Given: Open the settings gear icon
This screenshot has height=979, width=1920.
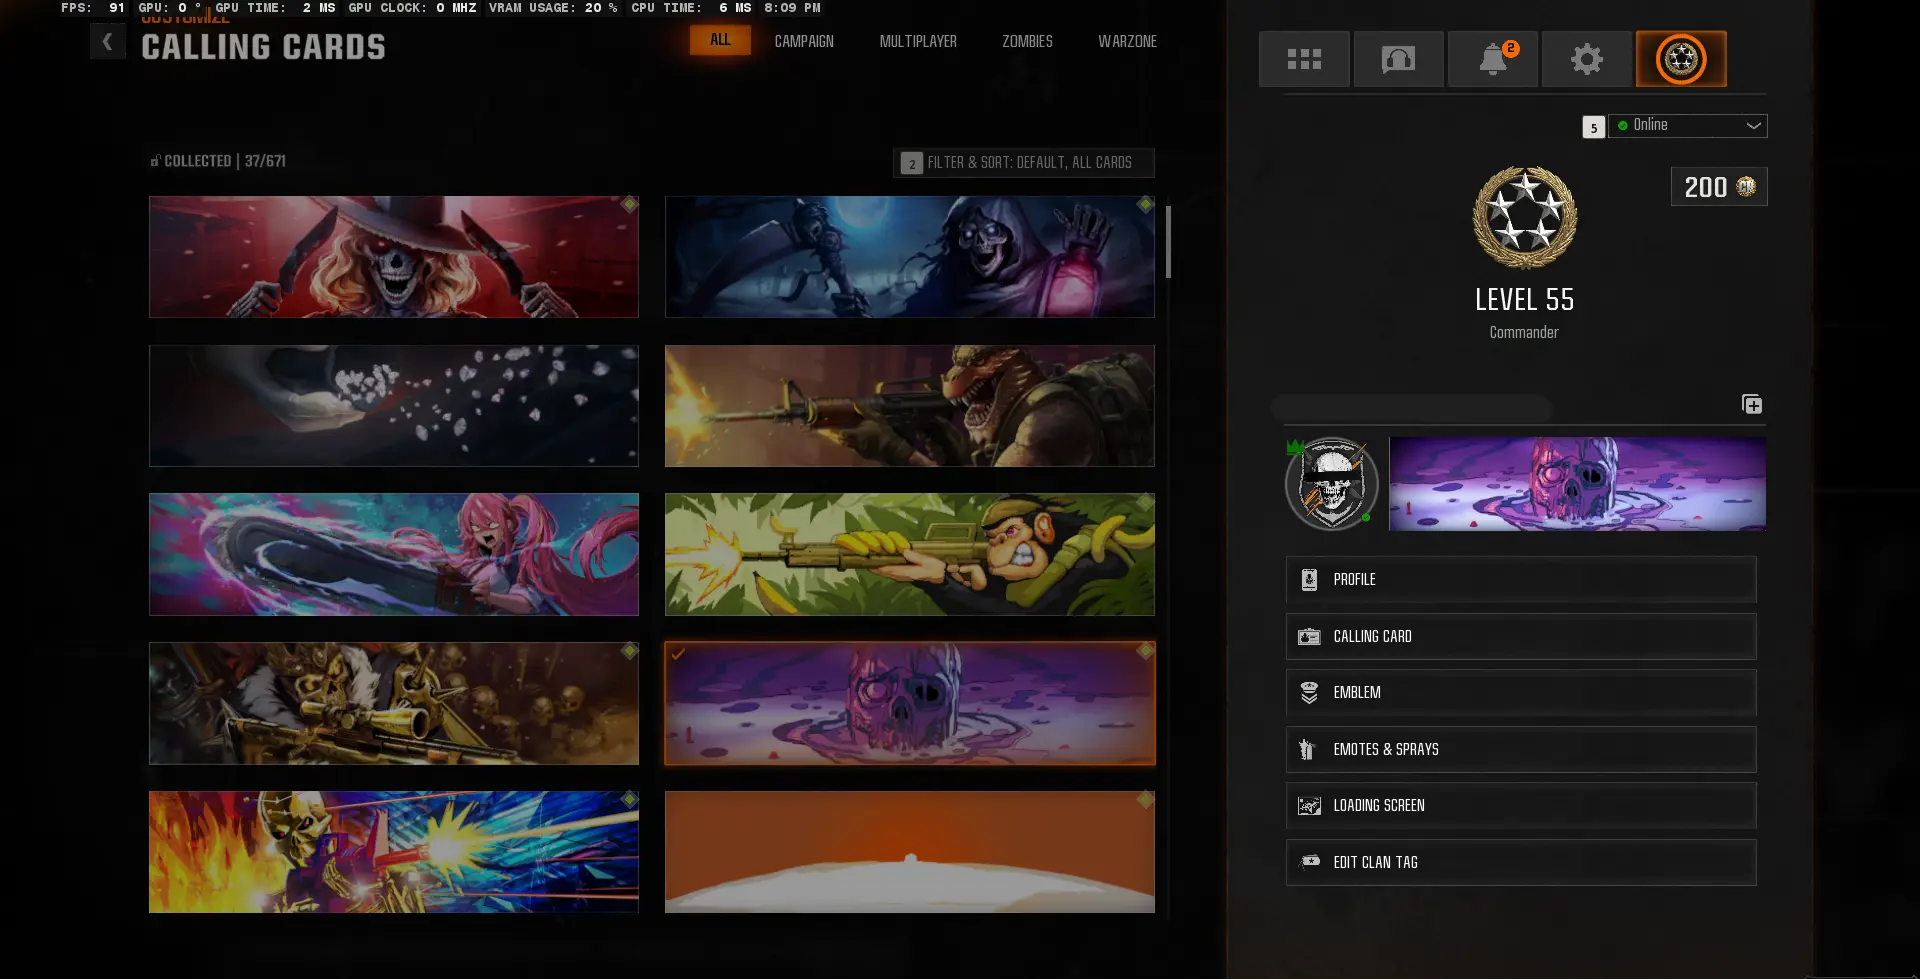Looking at the screenshot, I should (x=1587, y=59).
